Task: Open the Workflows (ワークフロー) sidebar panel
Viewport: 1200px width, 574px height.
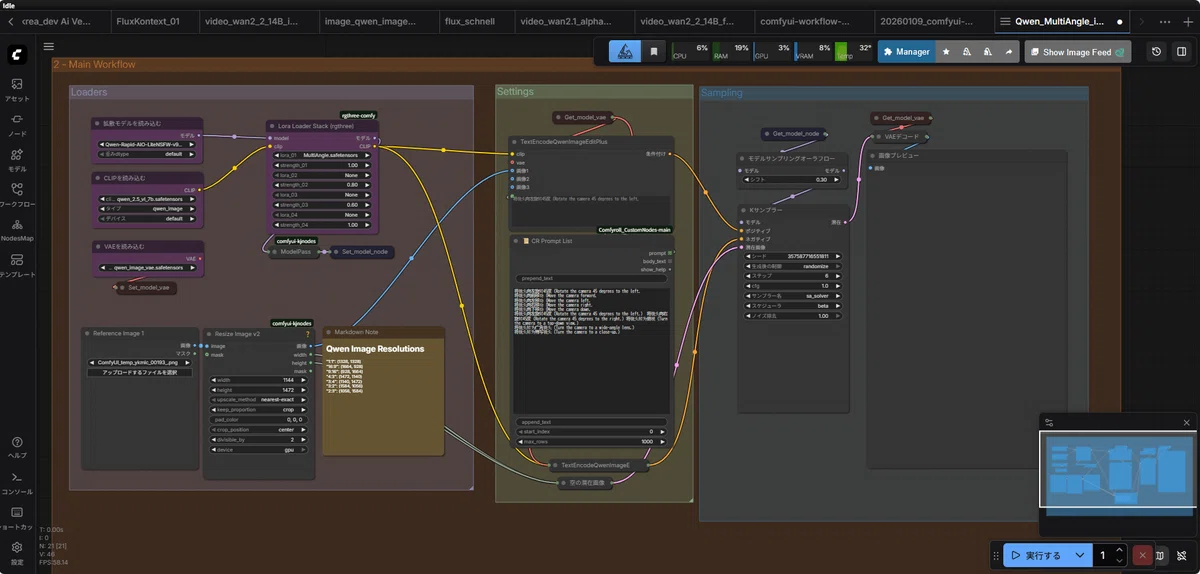Action: [16, 194]
